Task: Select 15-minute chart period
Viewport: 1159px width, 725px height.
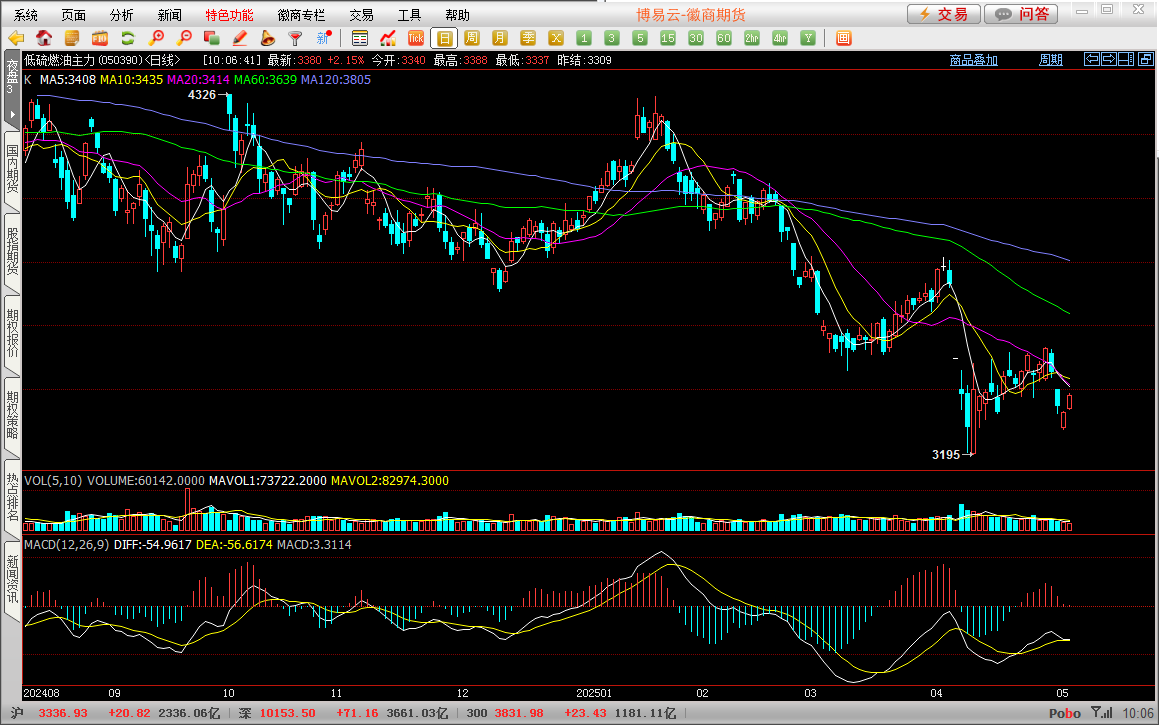Action: click(x=668, y=38)
